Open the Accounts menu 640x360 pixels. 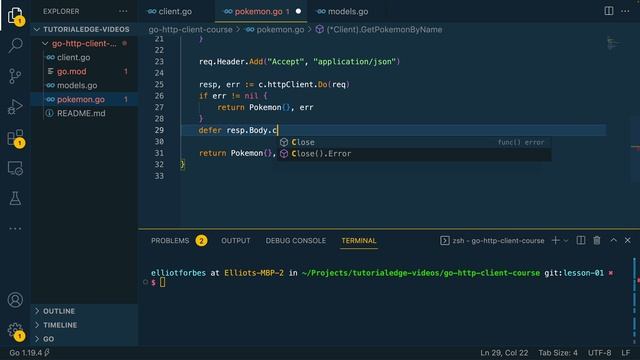coord(15,300)
